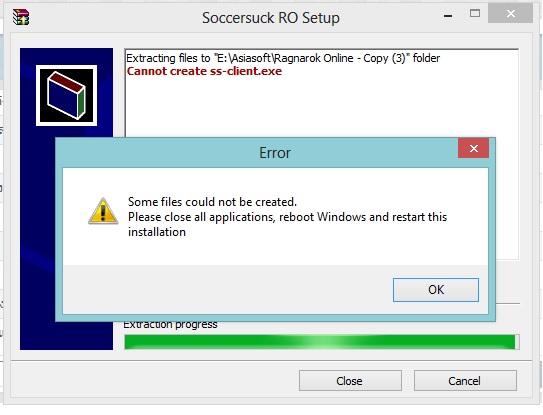Cancel the extraction with Cancel button
Screen dimensions: 543x415
pos(465,381)
